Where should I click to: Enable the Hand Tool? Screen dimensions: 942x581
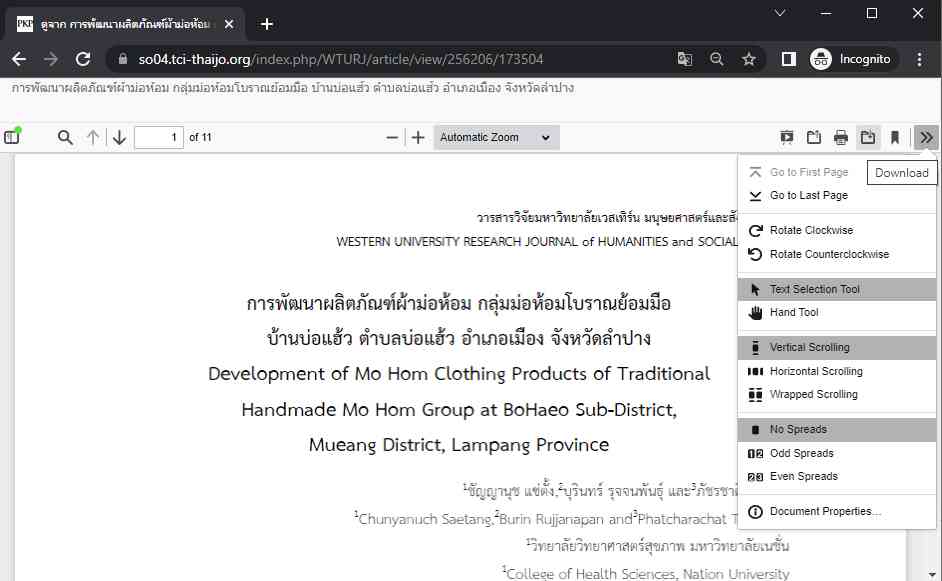pyautogui.click(x=794, y=313)
